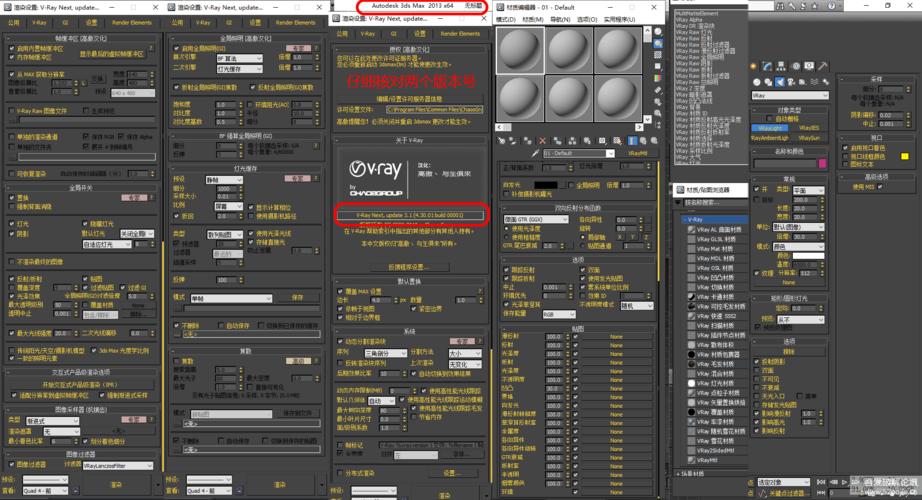Open 模式(D) menu in material editor
The image size is (922, 500).
(506, 19)
